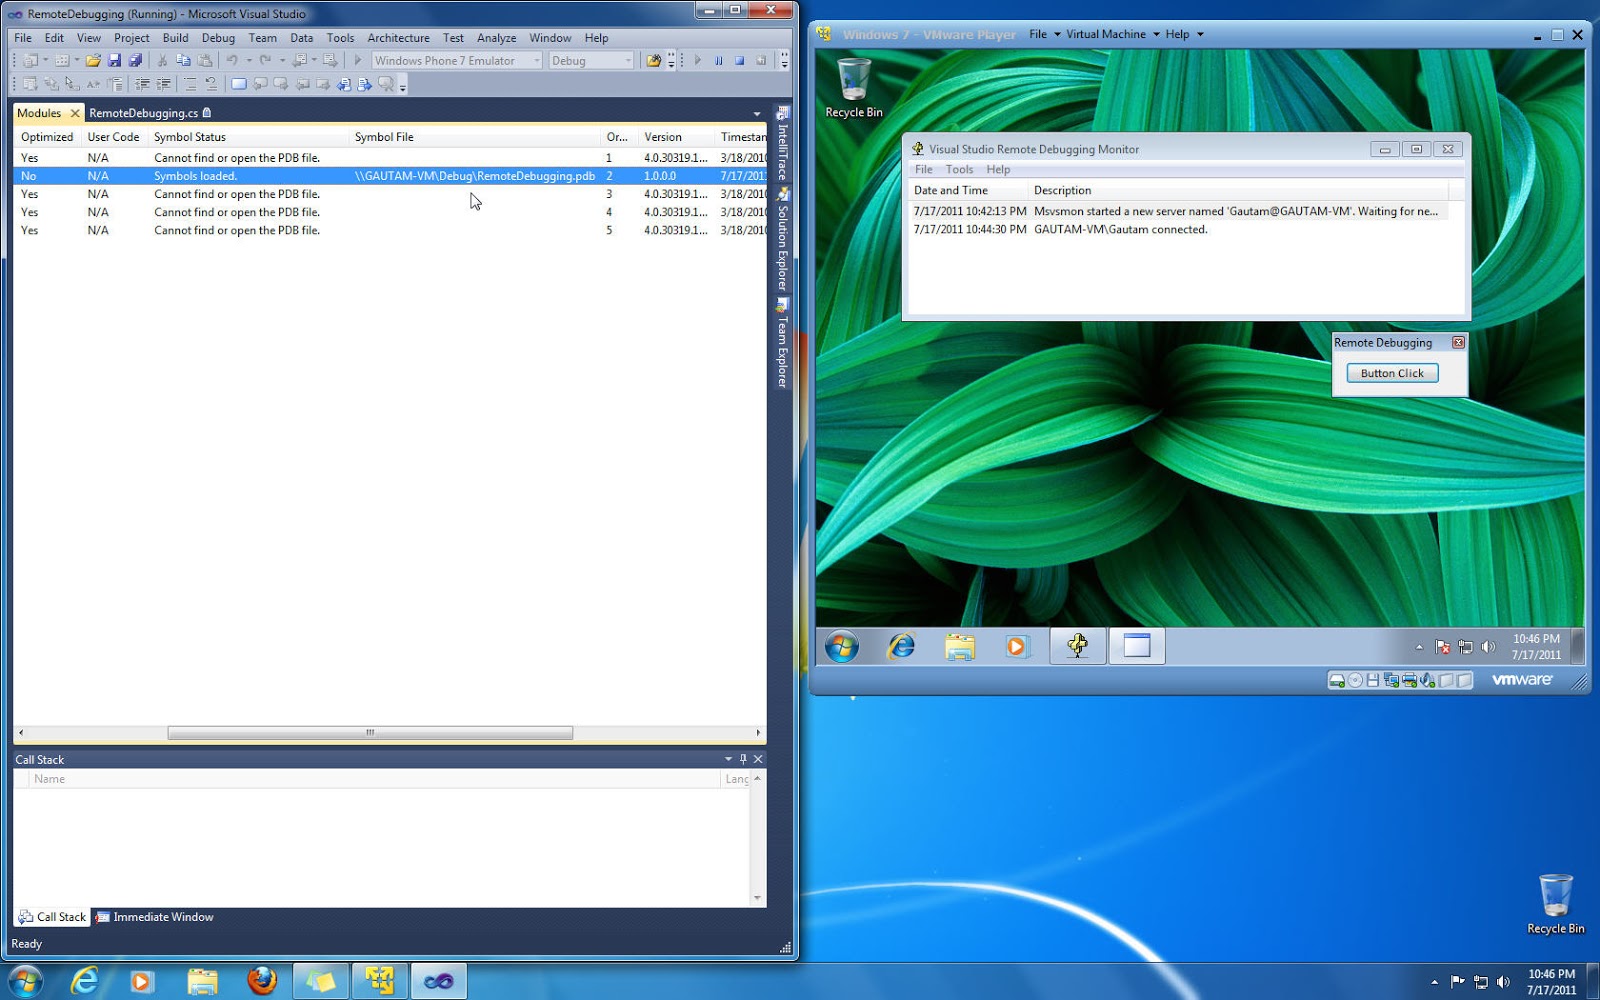This screenshot has height=1000, width=1600.
Task: Select the No Optimized radio-style row value
Action: coord(29,175)
